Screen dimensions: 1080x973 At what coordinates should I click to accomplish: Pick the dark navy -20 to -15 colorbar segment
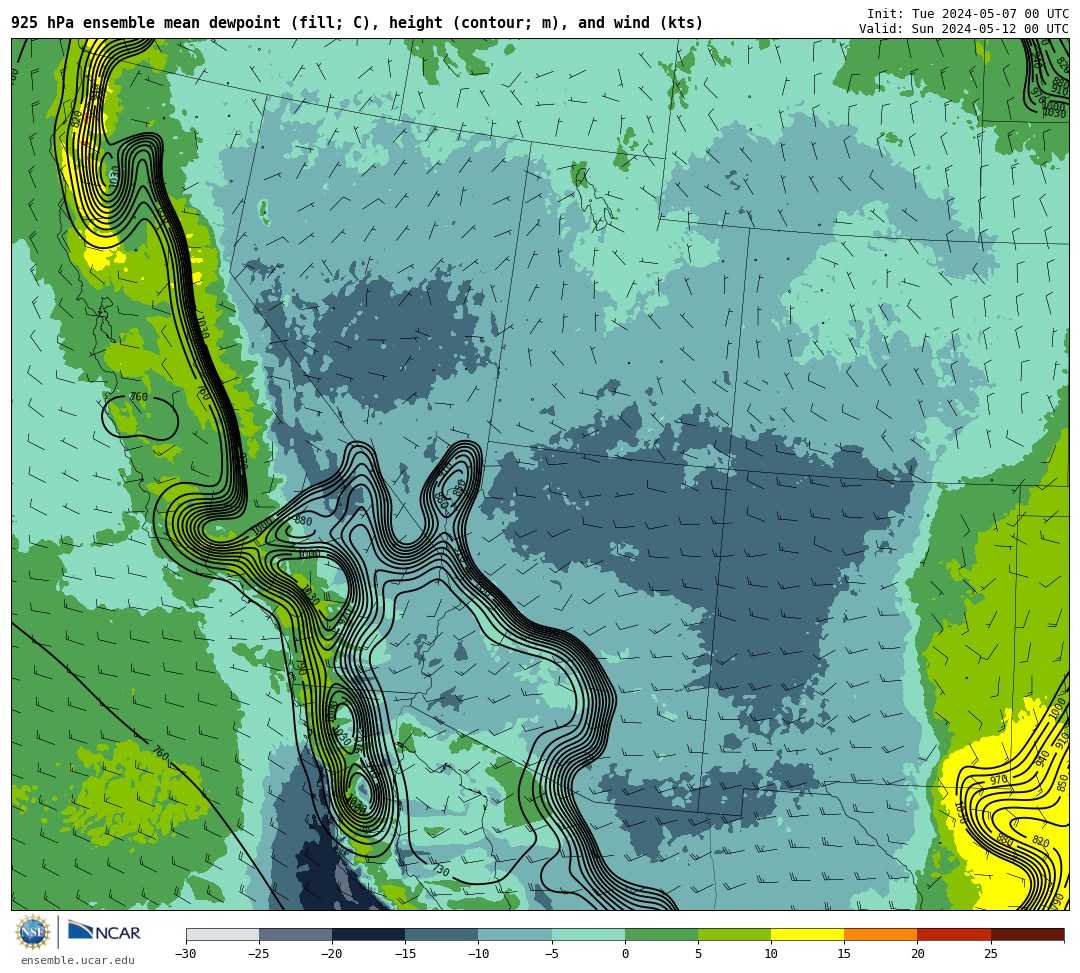(x=368, y=934)
